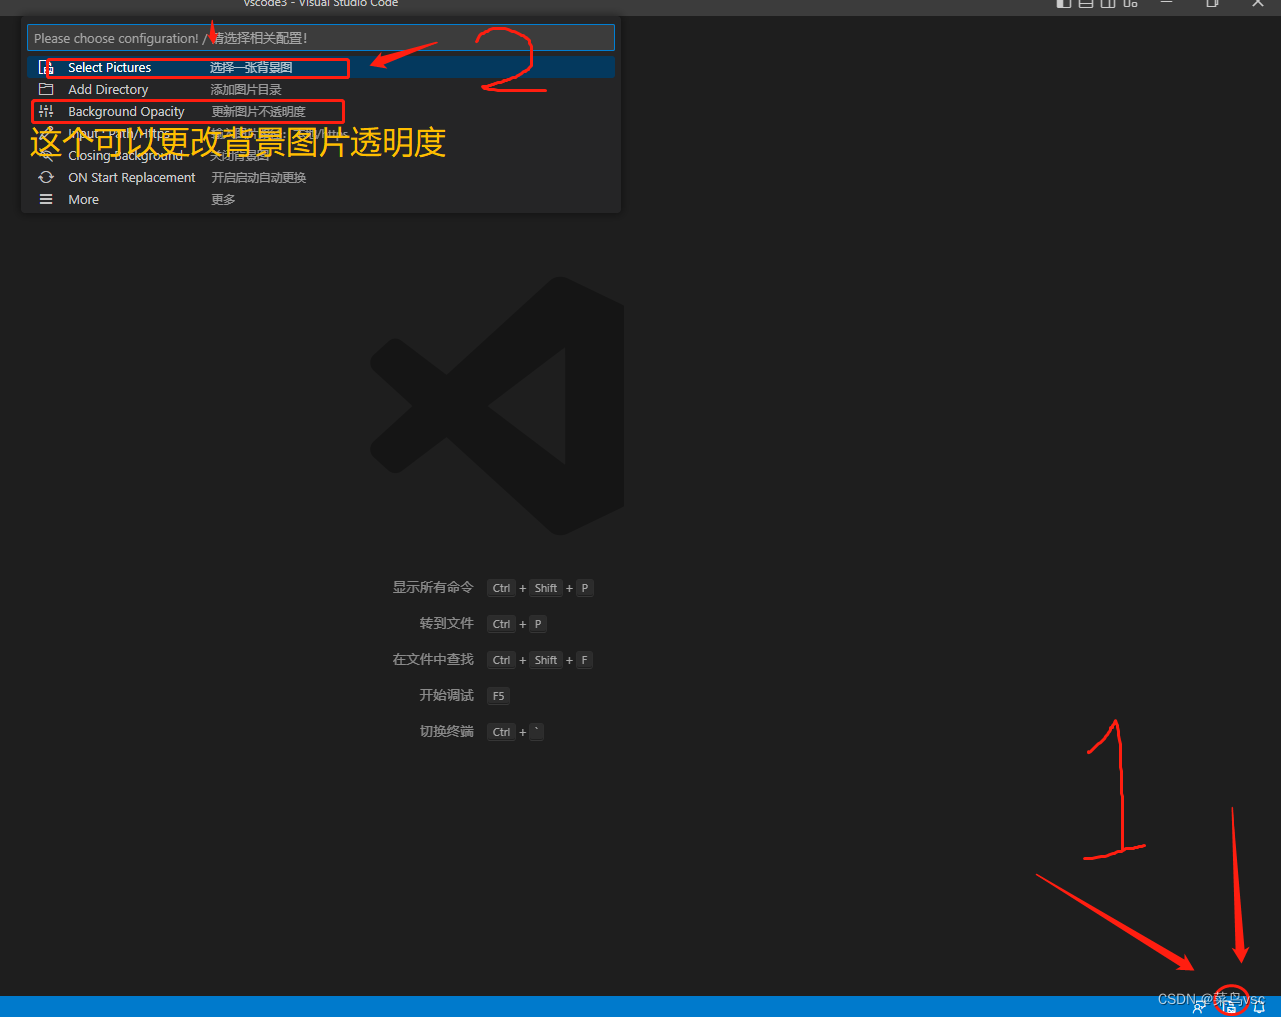Viewport: 1281px width, 1017px height.
Task: Click the 添加图片目录 description text
Action: 246,89
